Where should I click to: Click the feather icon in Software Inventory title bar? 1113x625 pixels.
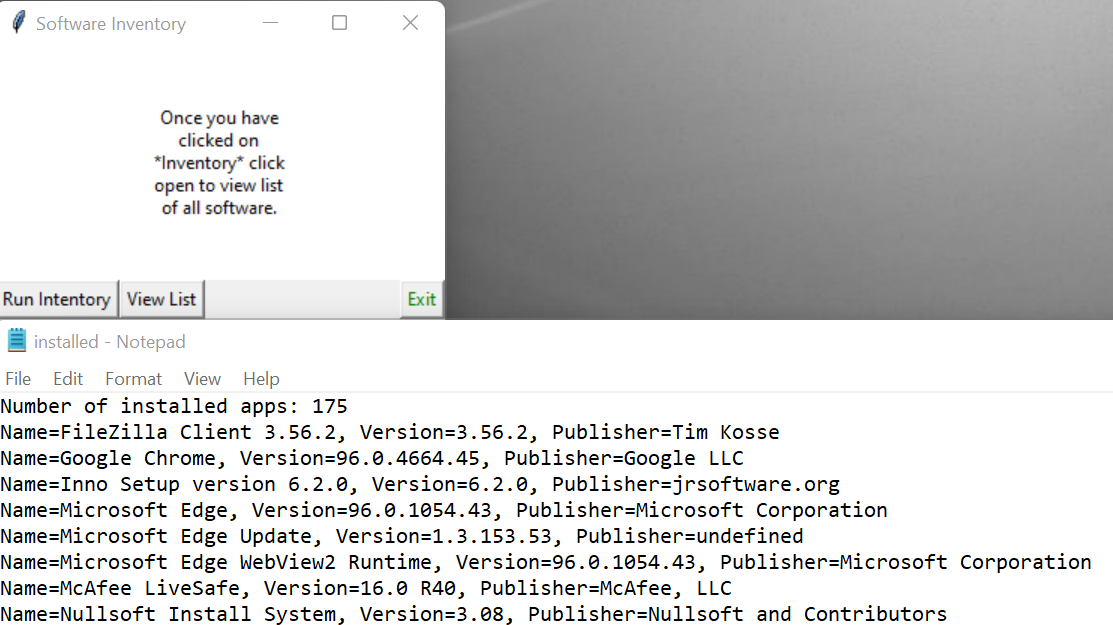[x=18, y=23]
